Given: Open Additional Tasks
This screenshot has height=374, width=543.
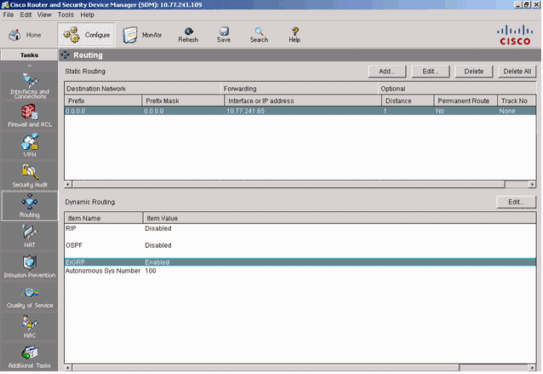Looking at the screenshot, I should coord(29,357).
